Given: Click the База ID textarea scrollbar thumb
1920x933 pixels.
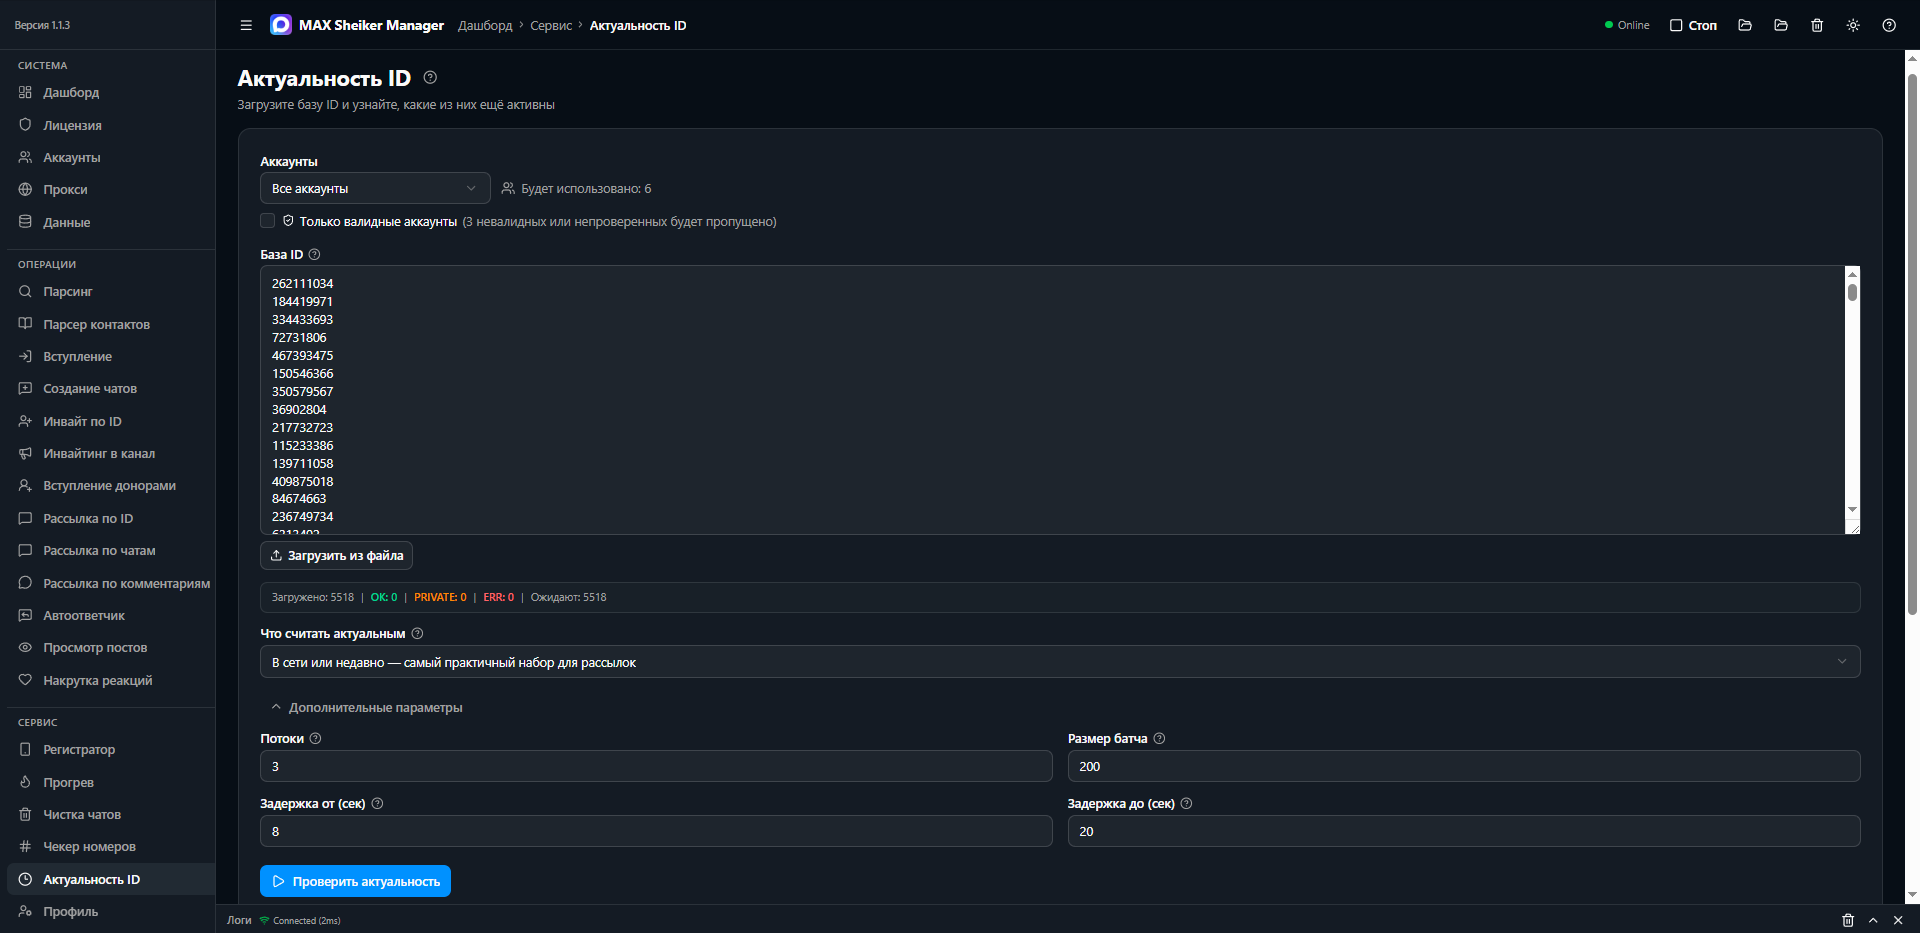Looking at the screenshot, I should [x=1852, y=292].
